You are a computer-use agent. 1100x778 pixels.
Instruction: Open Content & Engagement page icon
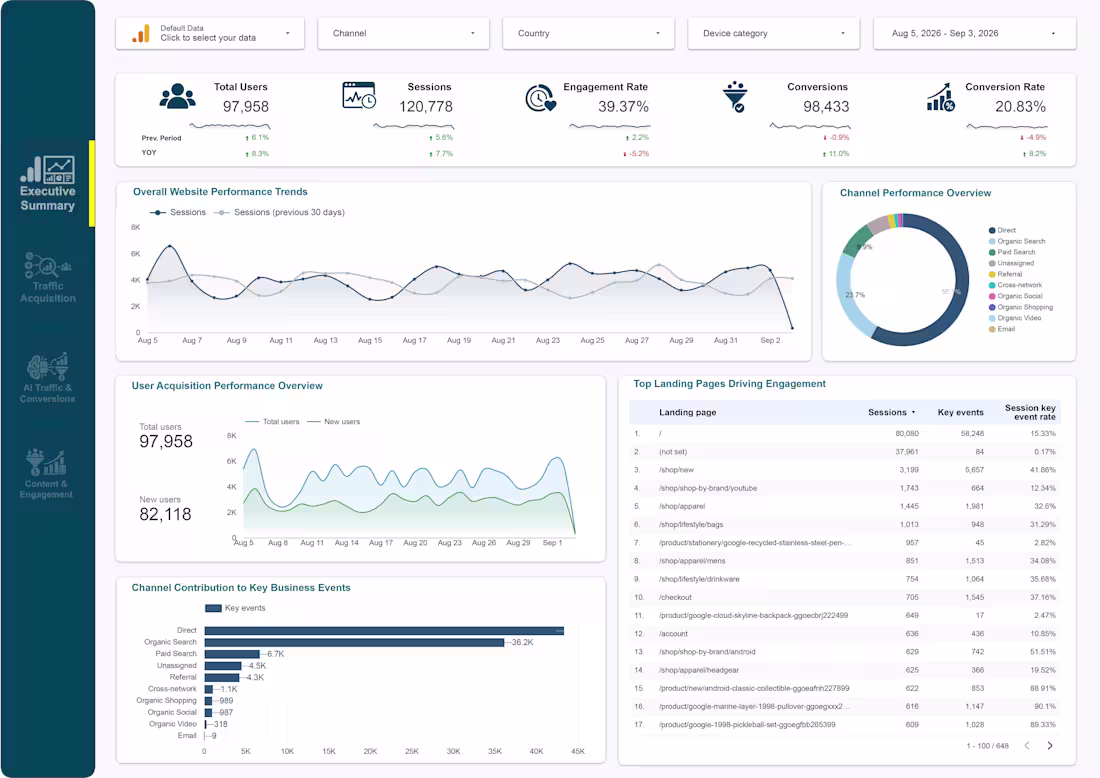pos(46,463)
